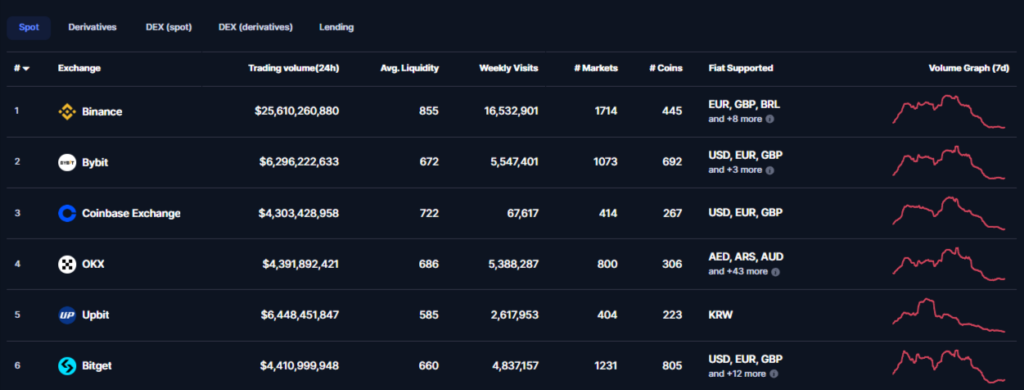Click the Bitget logo icon
Image resolution: width=1024 pixels, height=390 pixels.
tap(67, 366)
